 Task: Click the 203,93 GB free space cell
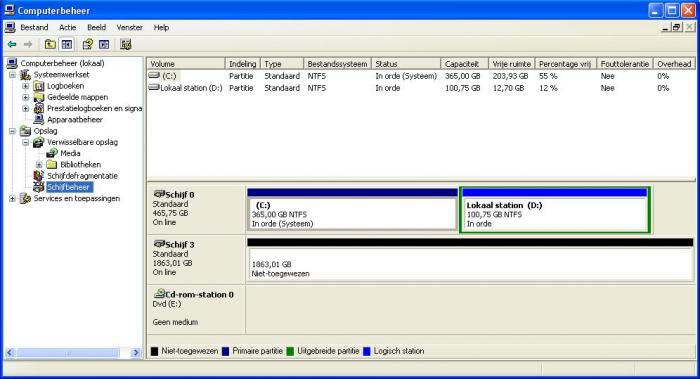pyautogui.click(x=510, y=76)
